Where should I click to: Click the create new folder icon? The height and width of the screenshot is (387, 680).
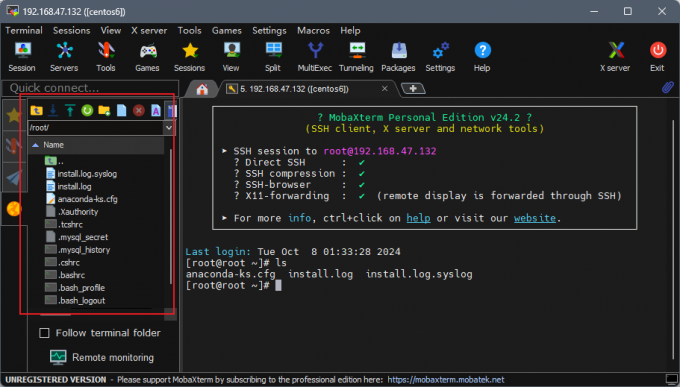coord(104,111)
